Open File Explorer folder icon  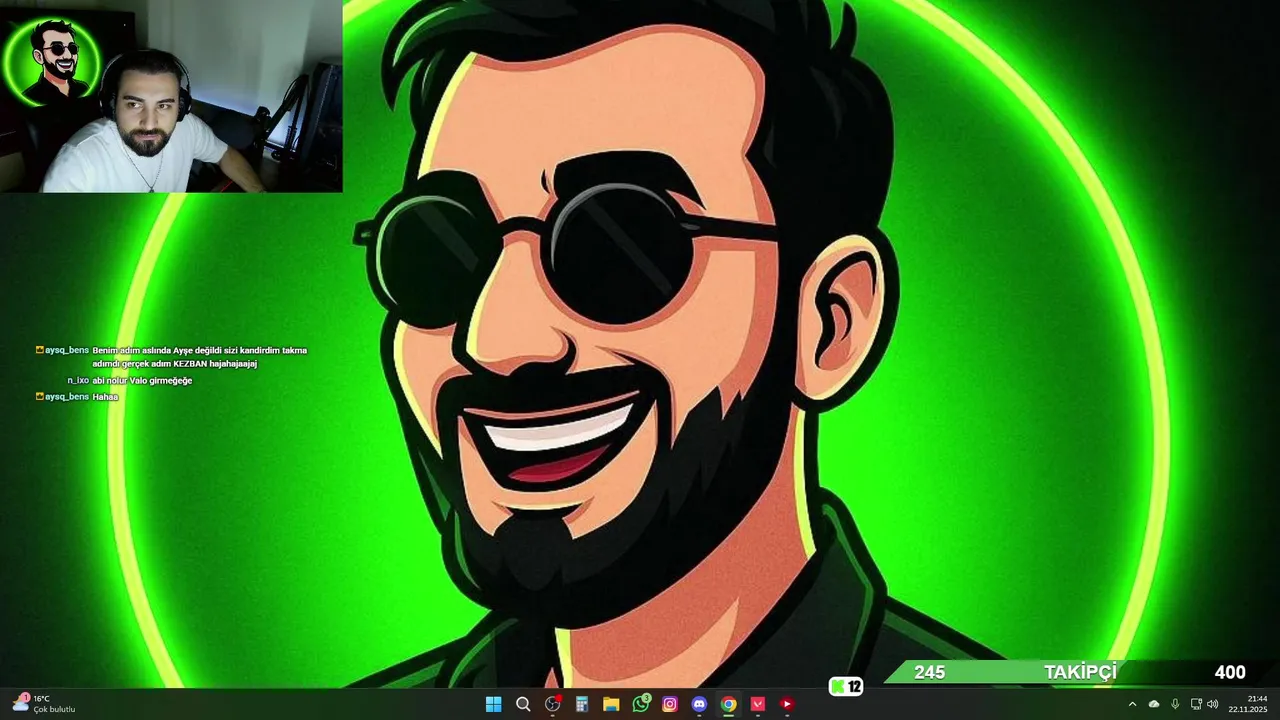[x=611, y=704]
